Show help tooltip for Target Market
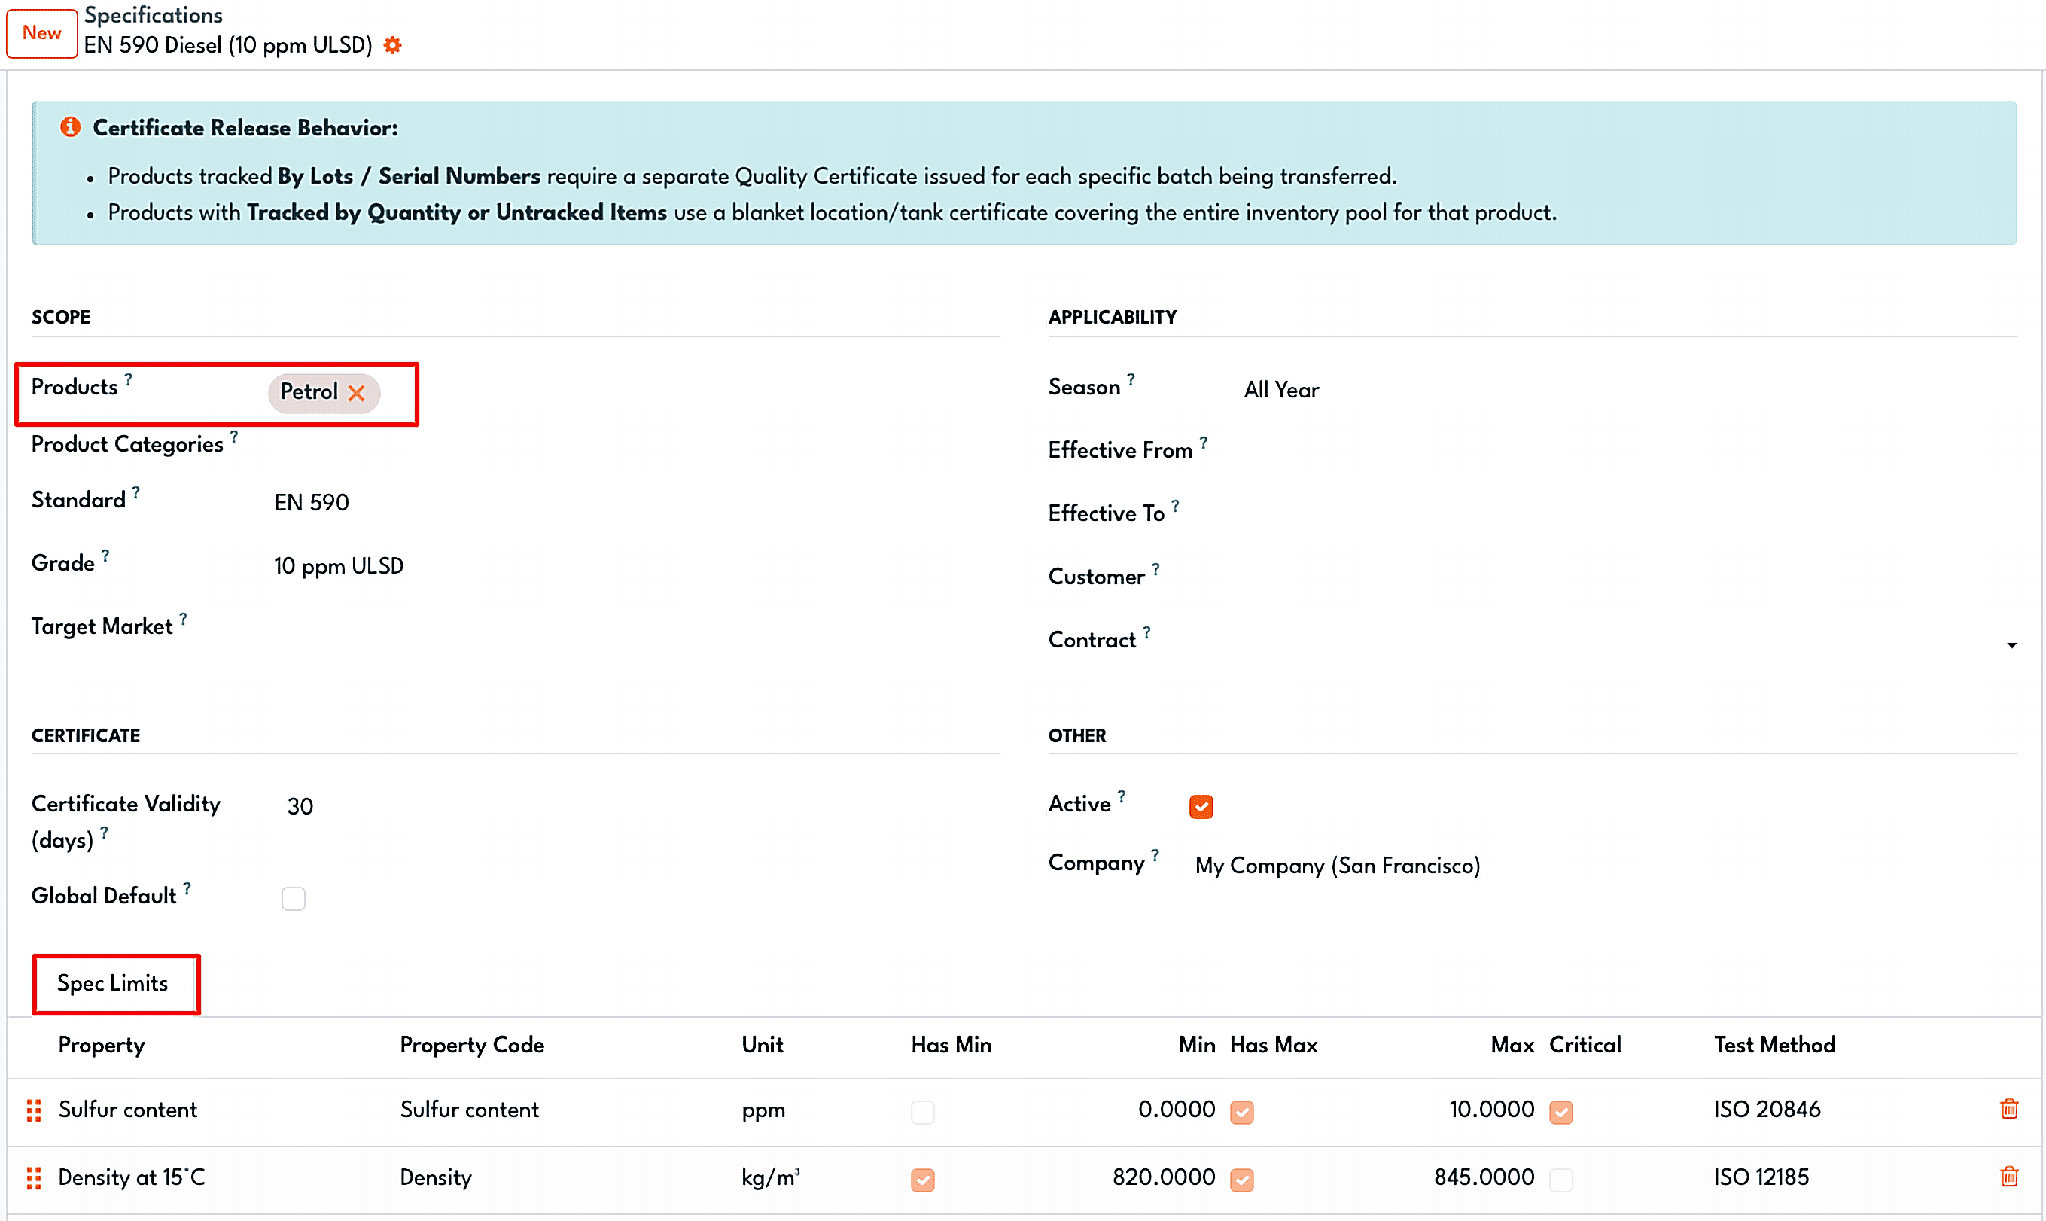This screenshot has height=1221, width=2046. click(183, 619)
